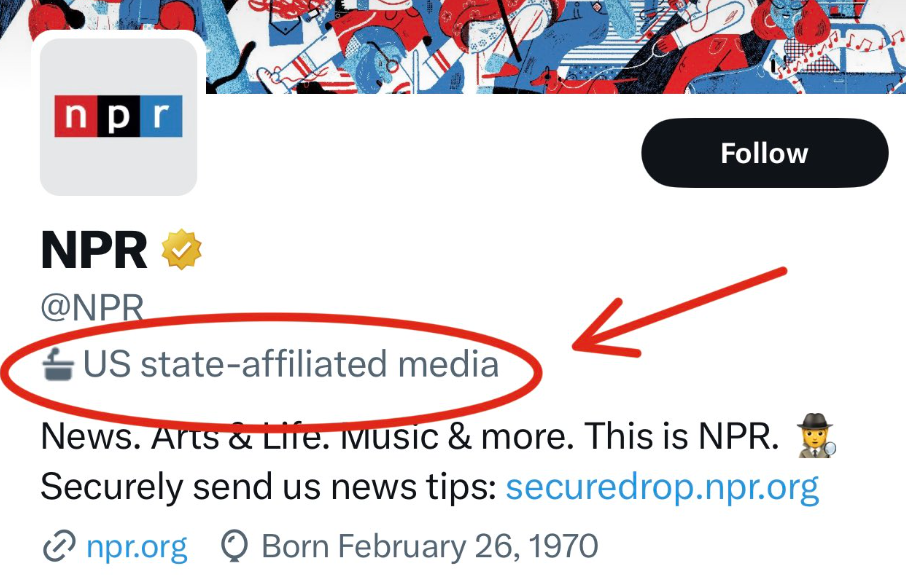The image size is (906, 580).
Task: Select the @NPR handle text
Action: coord(92,307)
